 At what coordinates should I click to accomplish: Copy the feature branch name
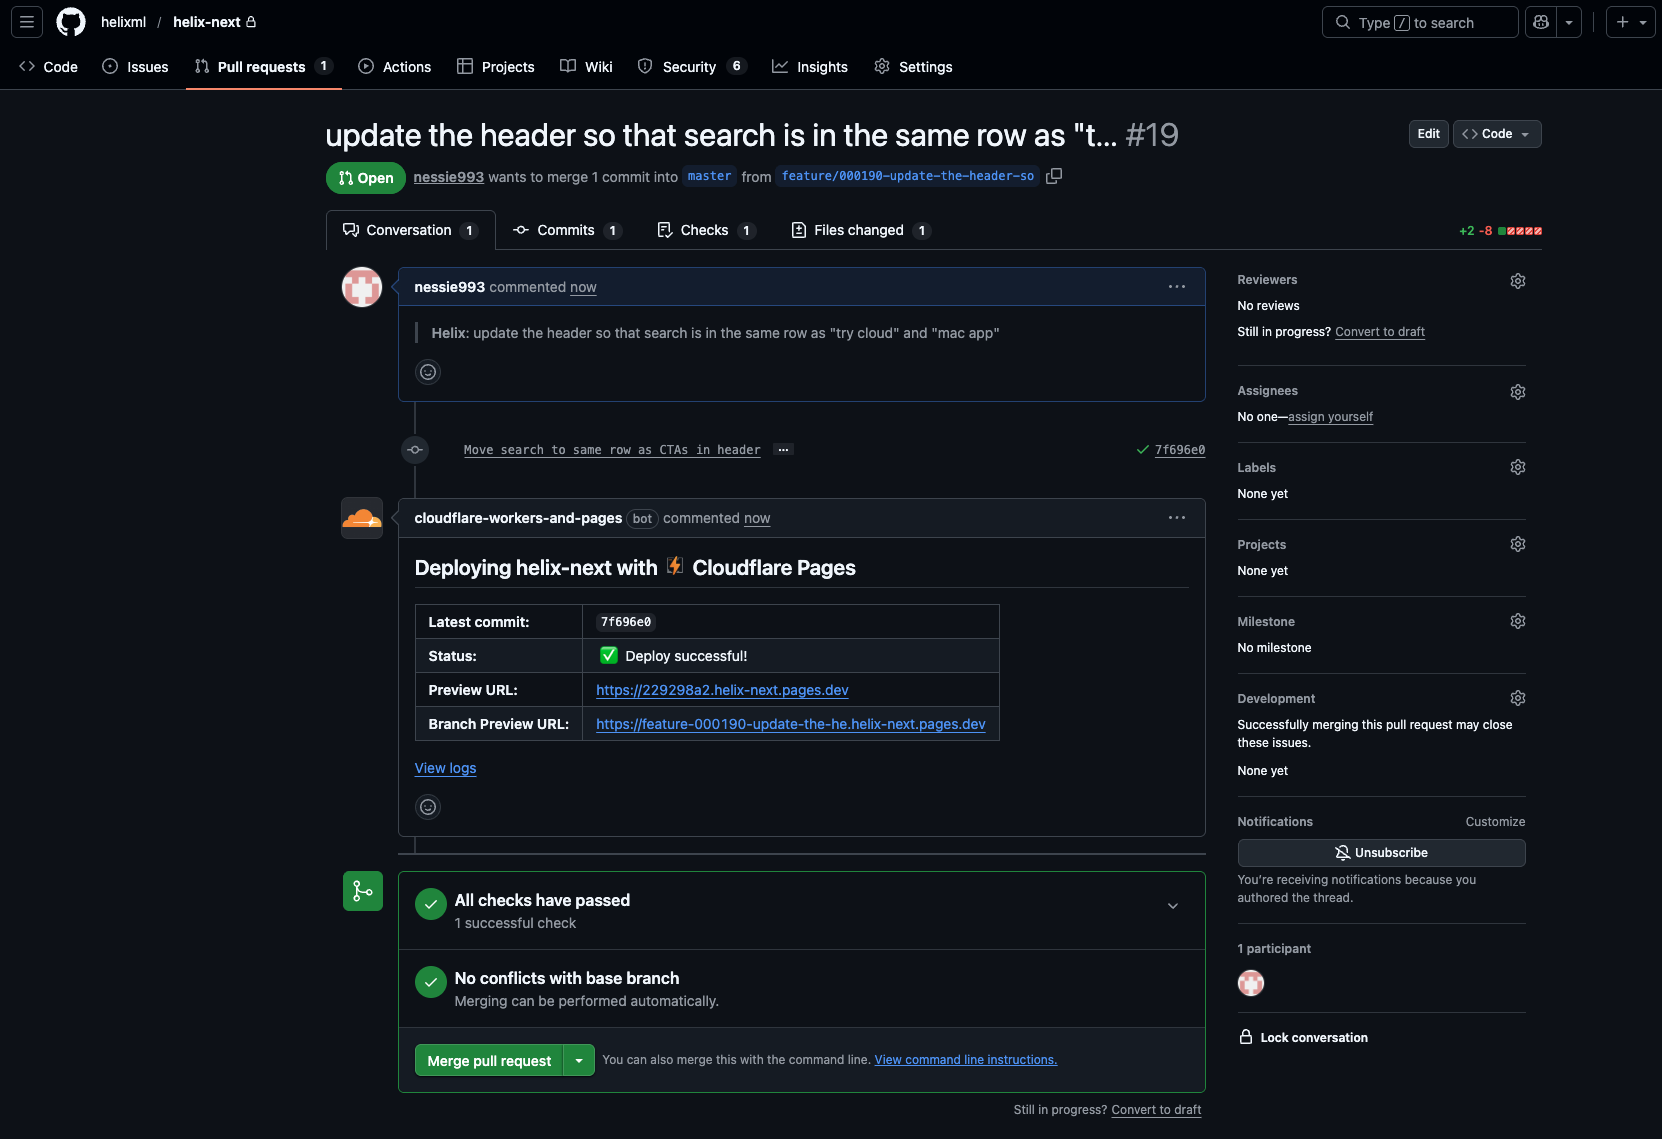pyautogui.click(x=1054, y=176)
